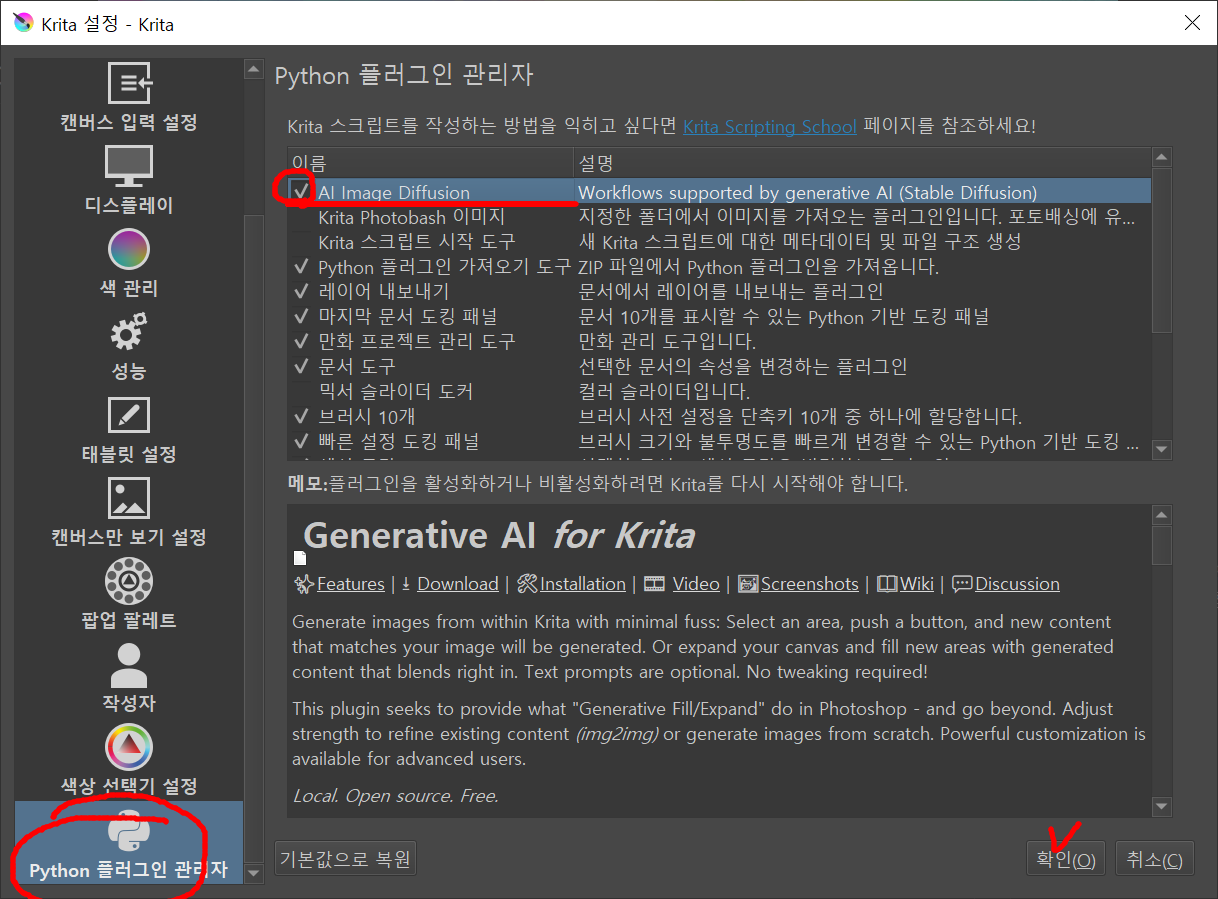This screenshot has width=1218, height=899.
Task: Close the Krita settings dialog
Action: (1191, 23)
